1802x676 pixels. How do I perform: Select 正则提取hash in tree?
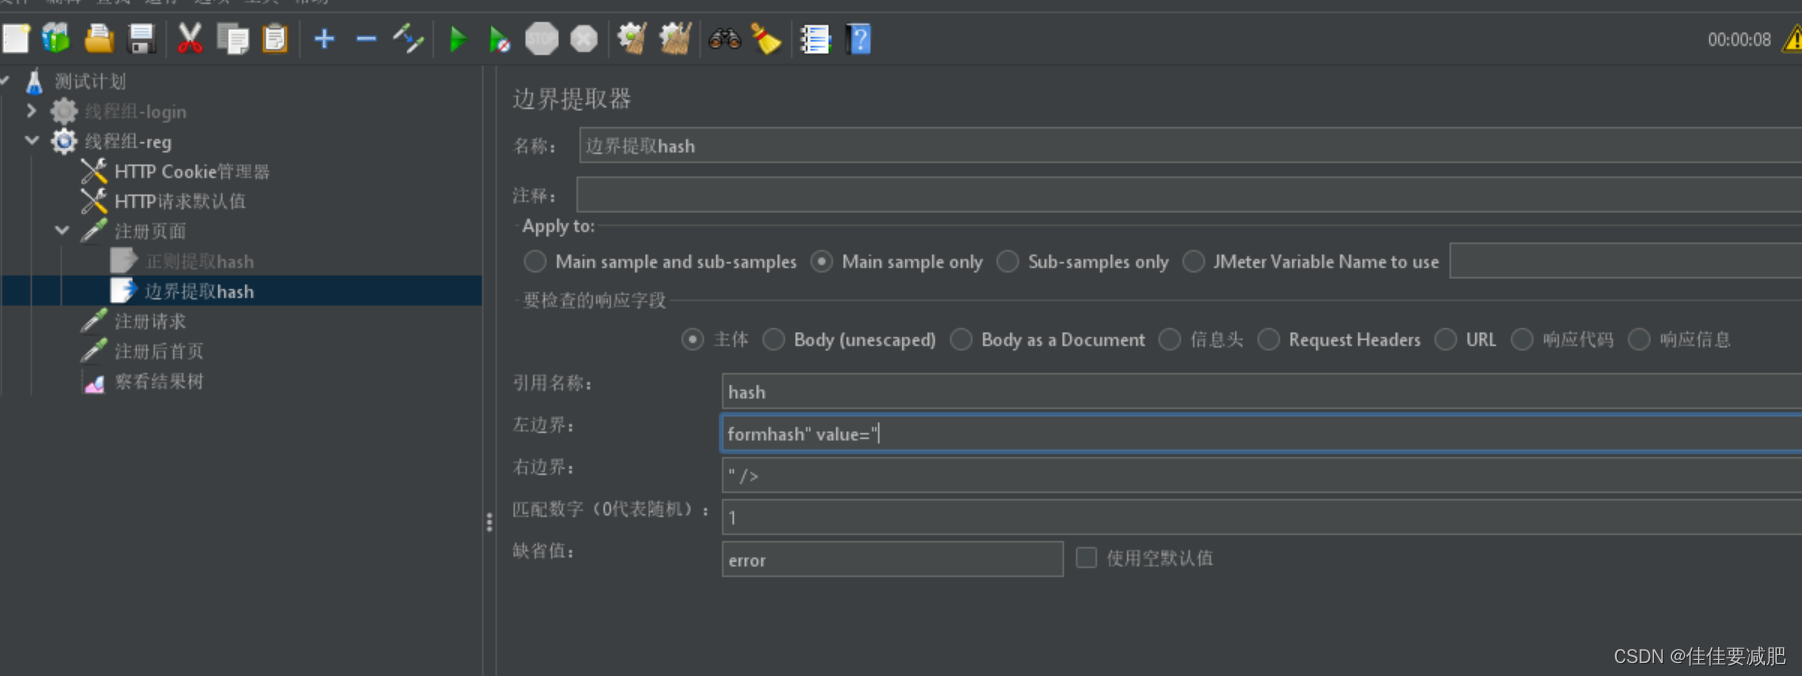[199, 261]
